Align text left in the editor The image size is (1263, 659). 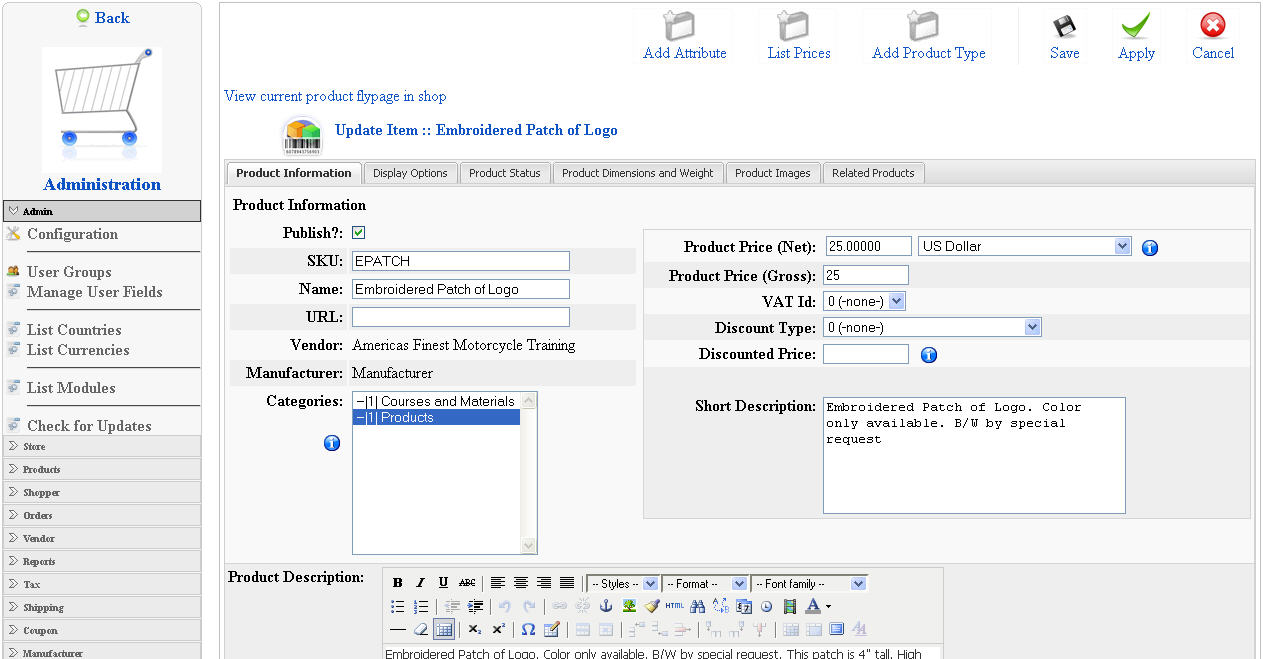pos(498,583)
